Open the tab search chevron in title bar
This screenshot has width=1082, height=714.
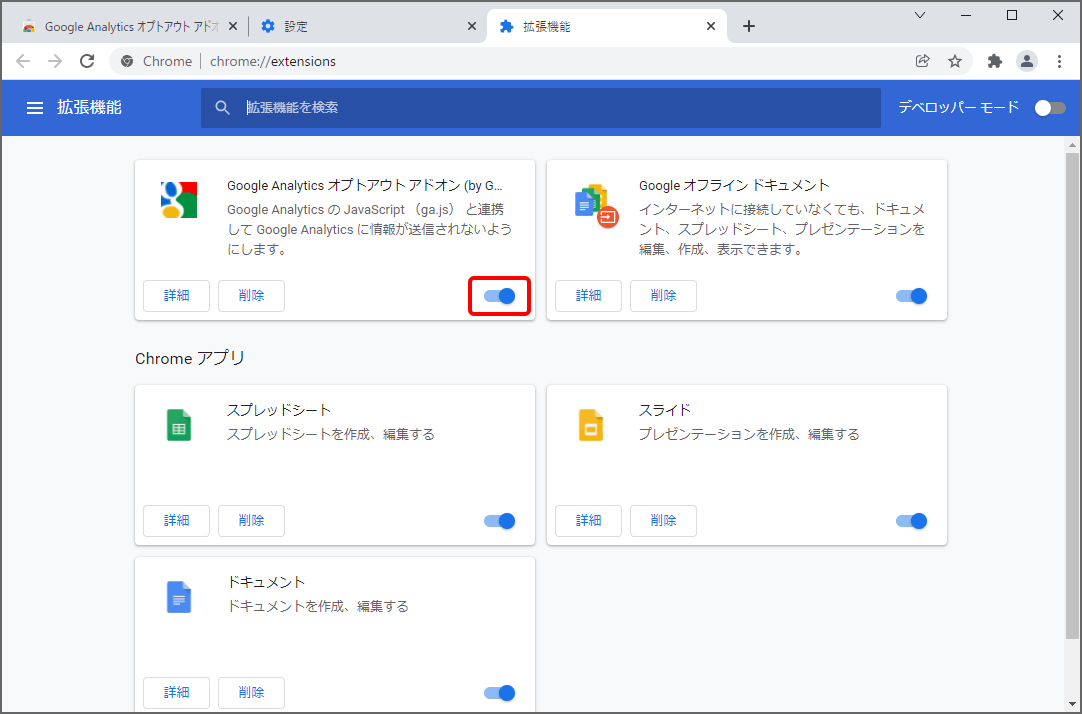(x=920, y=15)
